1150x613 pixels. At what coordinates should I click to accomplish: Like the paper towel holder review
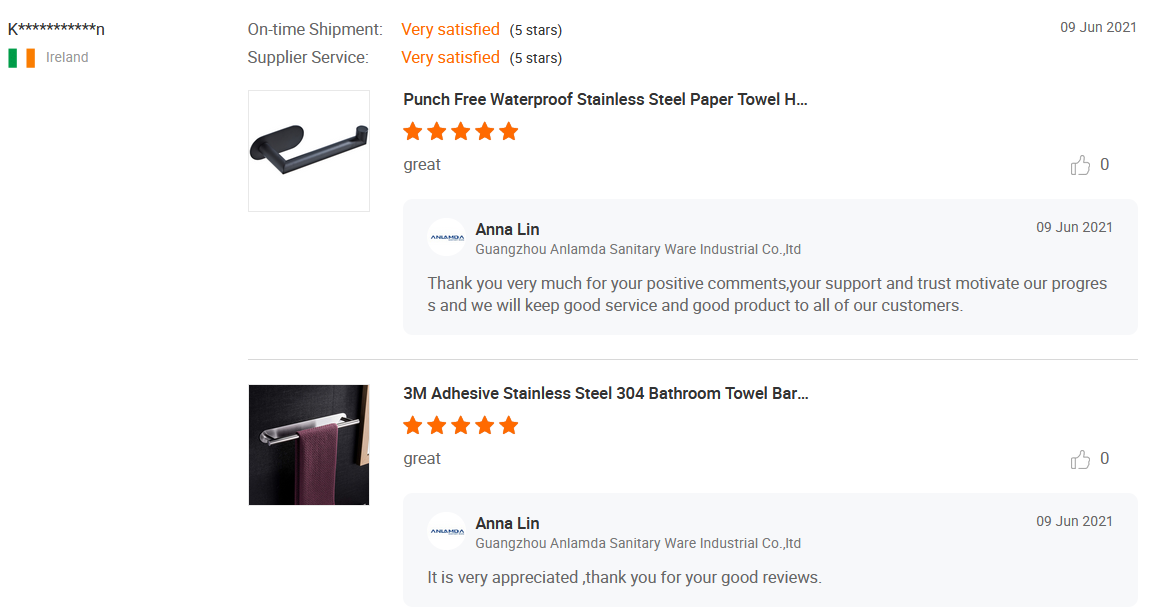[1080, 165]
